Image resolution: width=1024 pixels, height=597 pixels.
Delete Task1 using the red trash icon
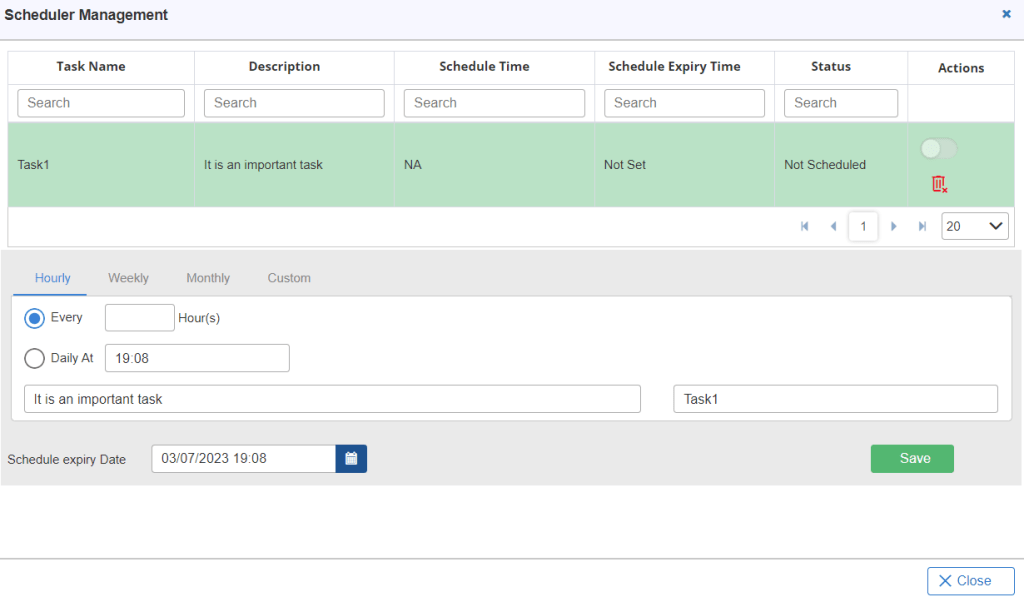pyautogui.click(x=939, y=184)
